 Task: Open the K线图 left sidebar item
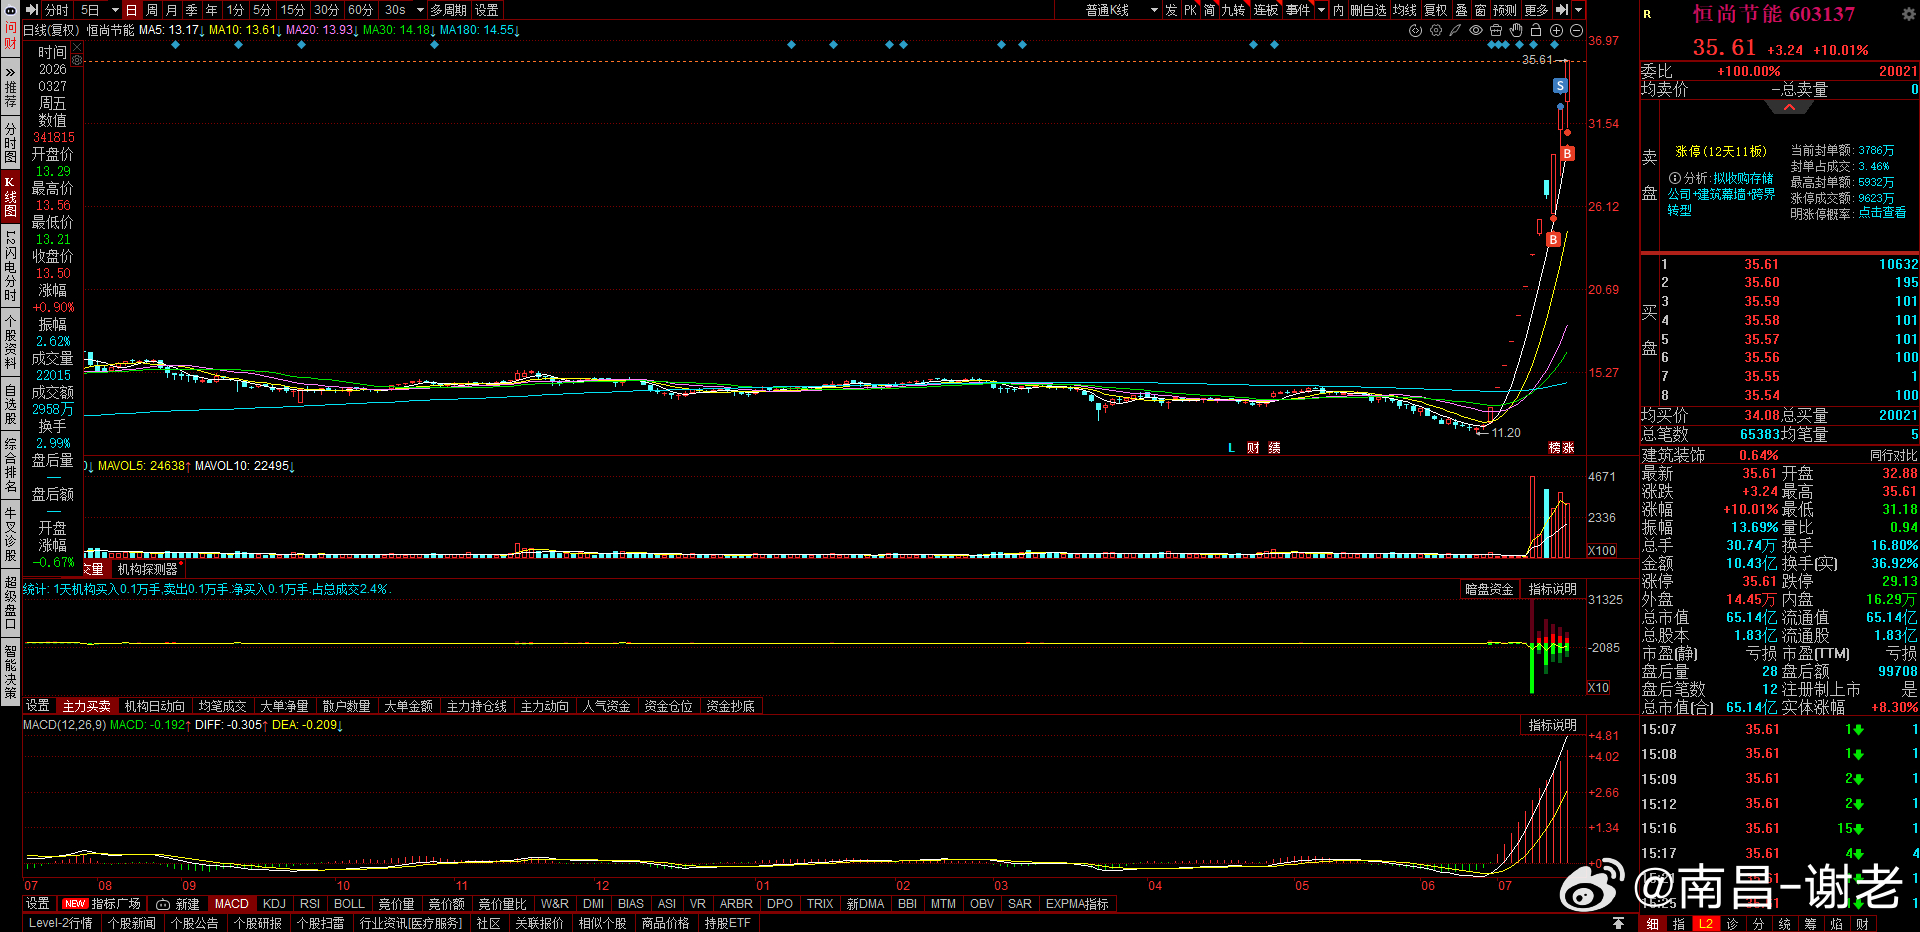point(10,196)
